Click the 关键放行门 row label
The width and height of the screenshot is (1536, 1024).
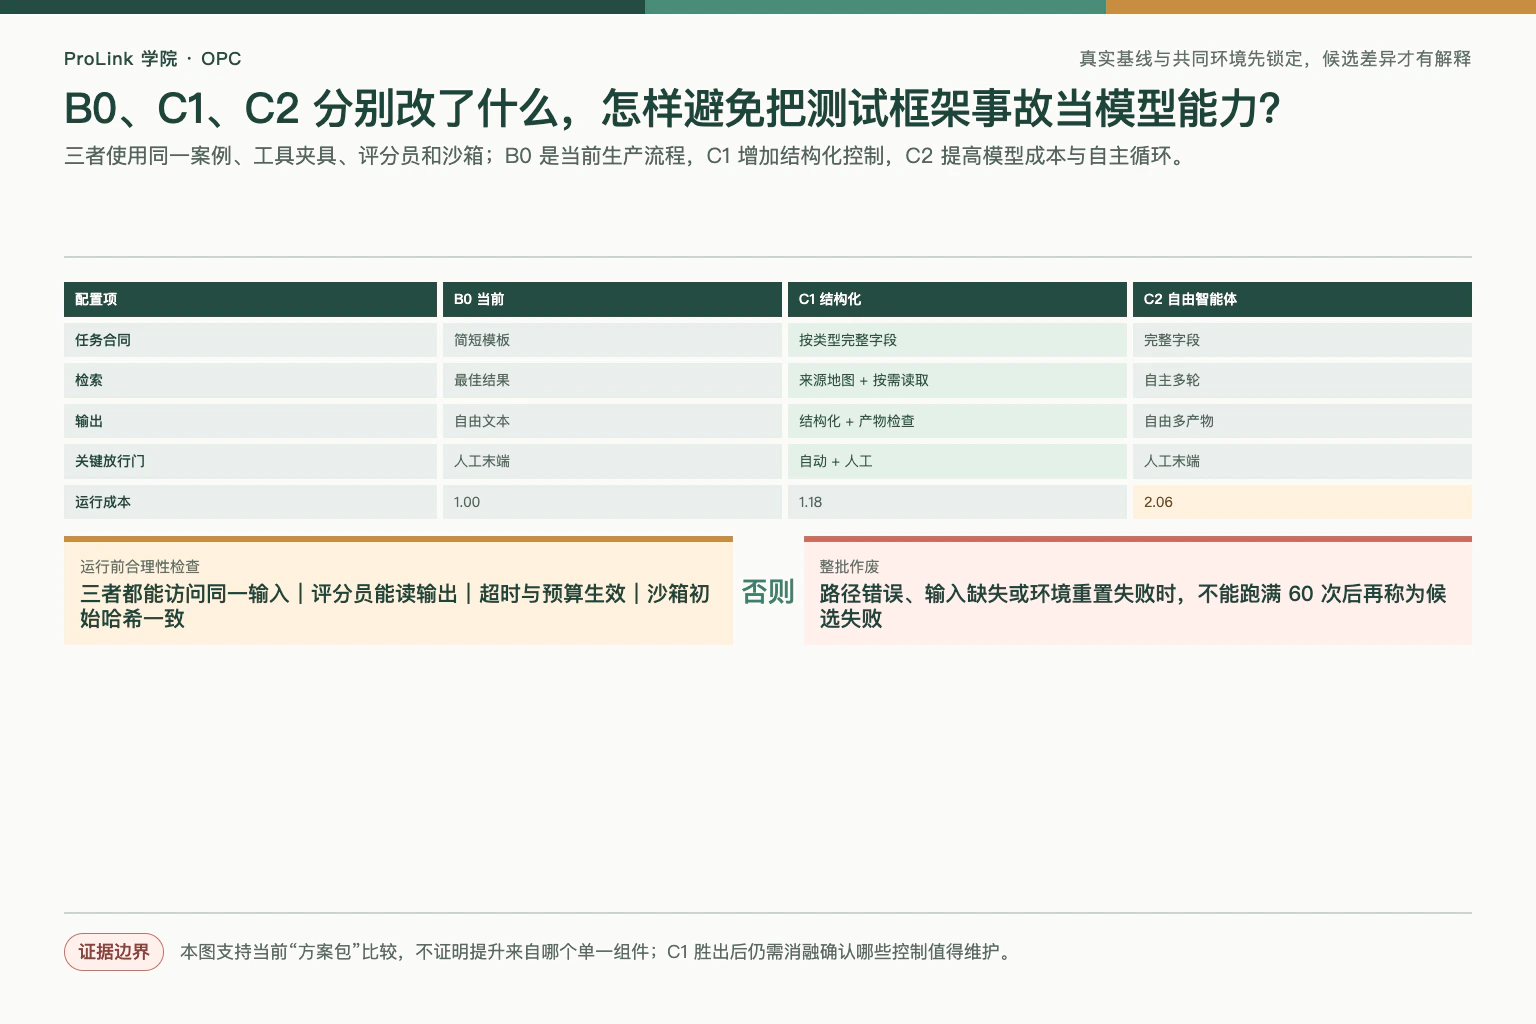(250, 461)
